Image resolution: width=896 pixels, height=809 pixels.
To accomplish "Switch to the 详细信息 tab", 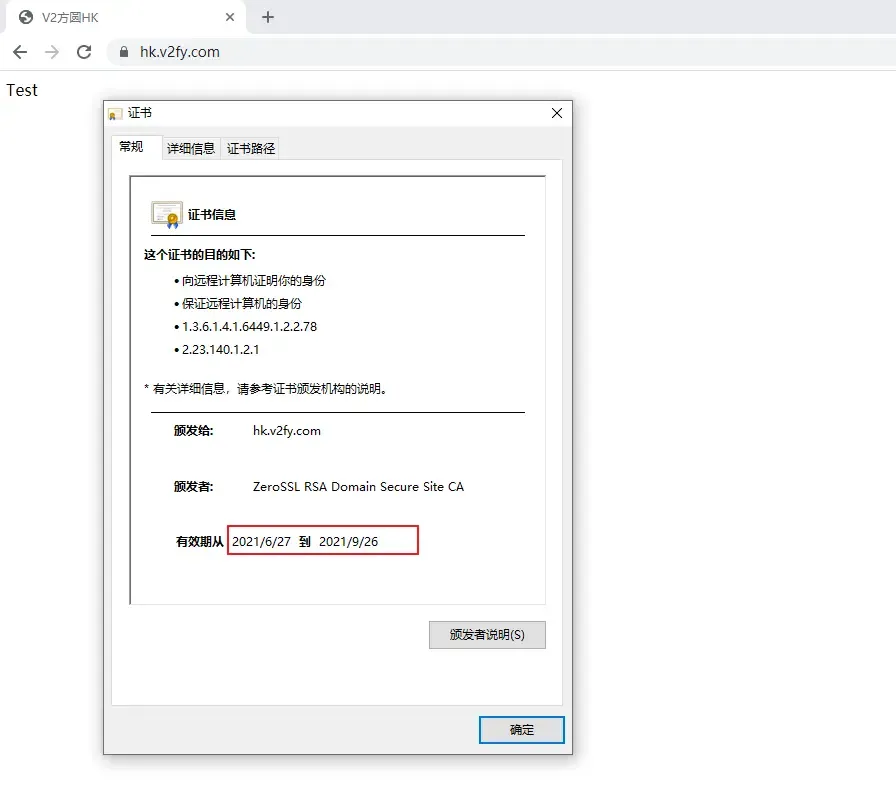I will [x=191, y=147].
